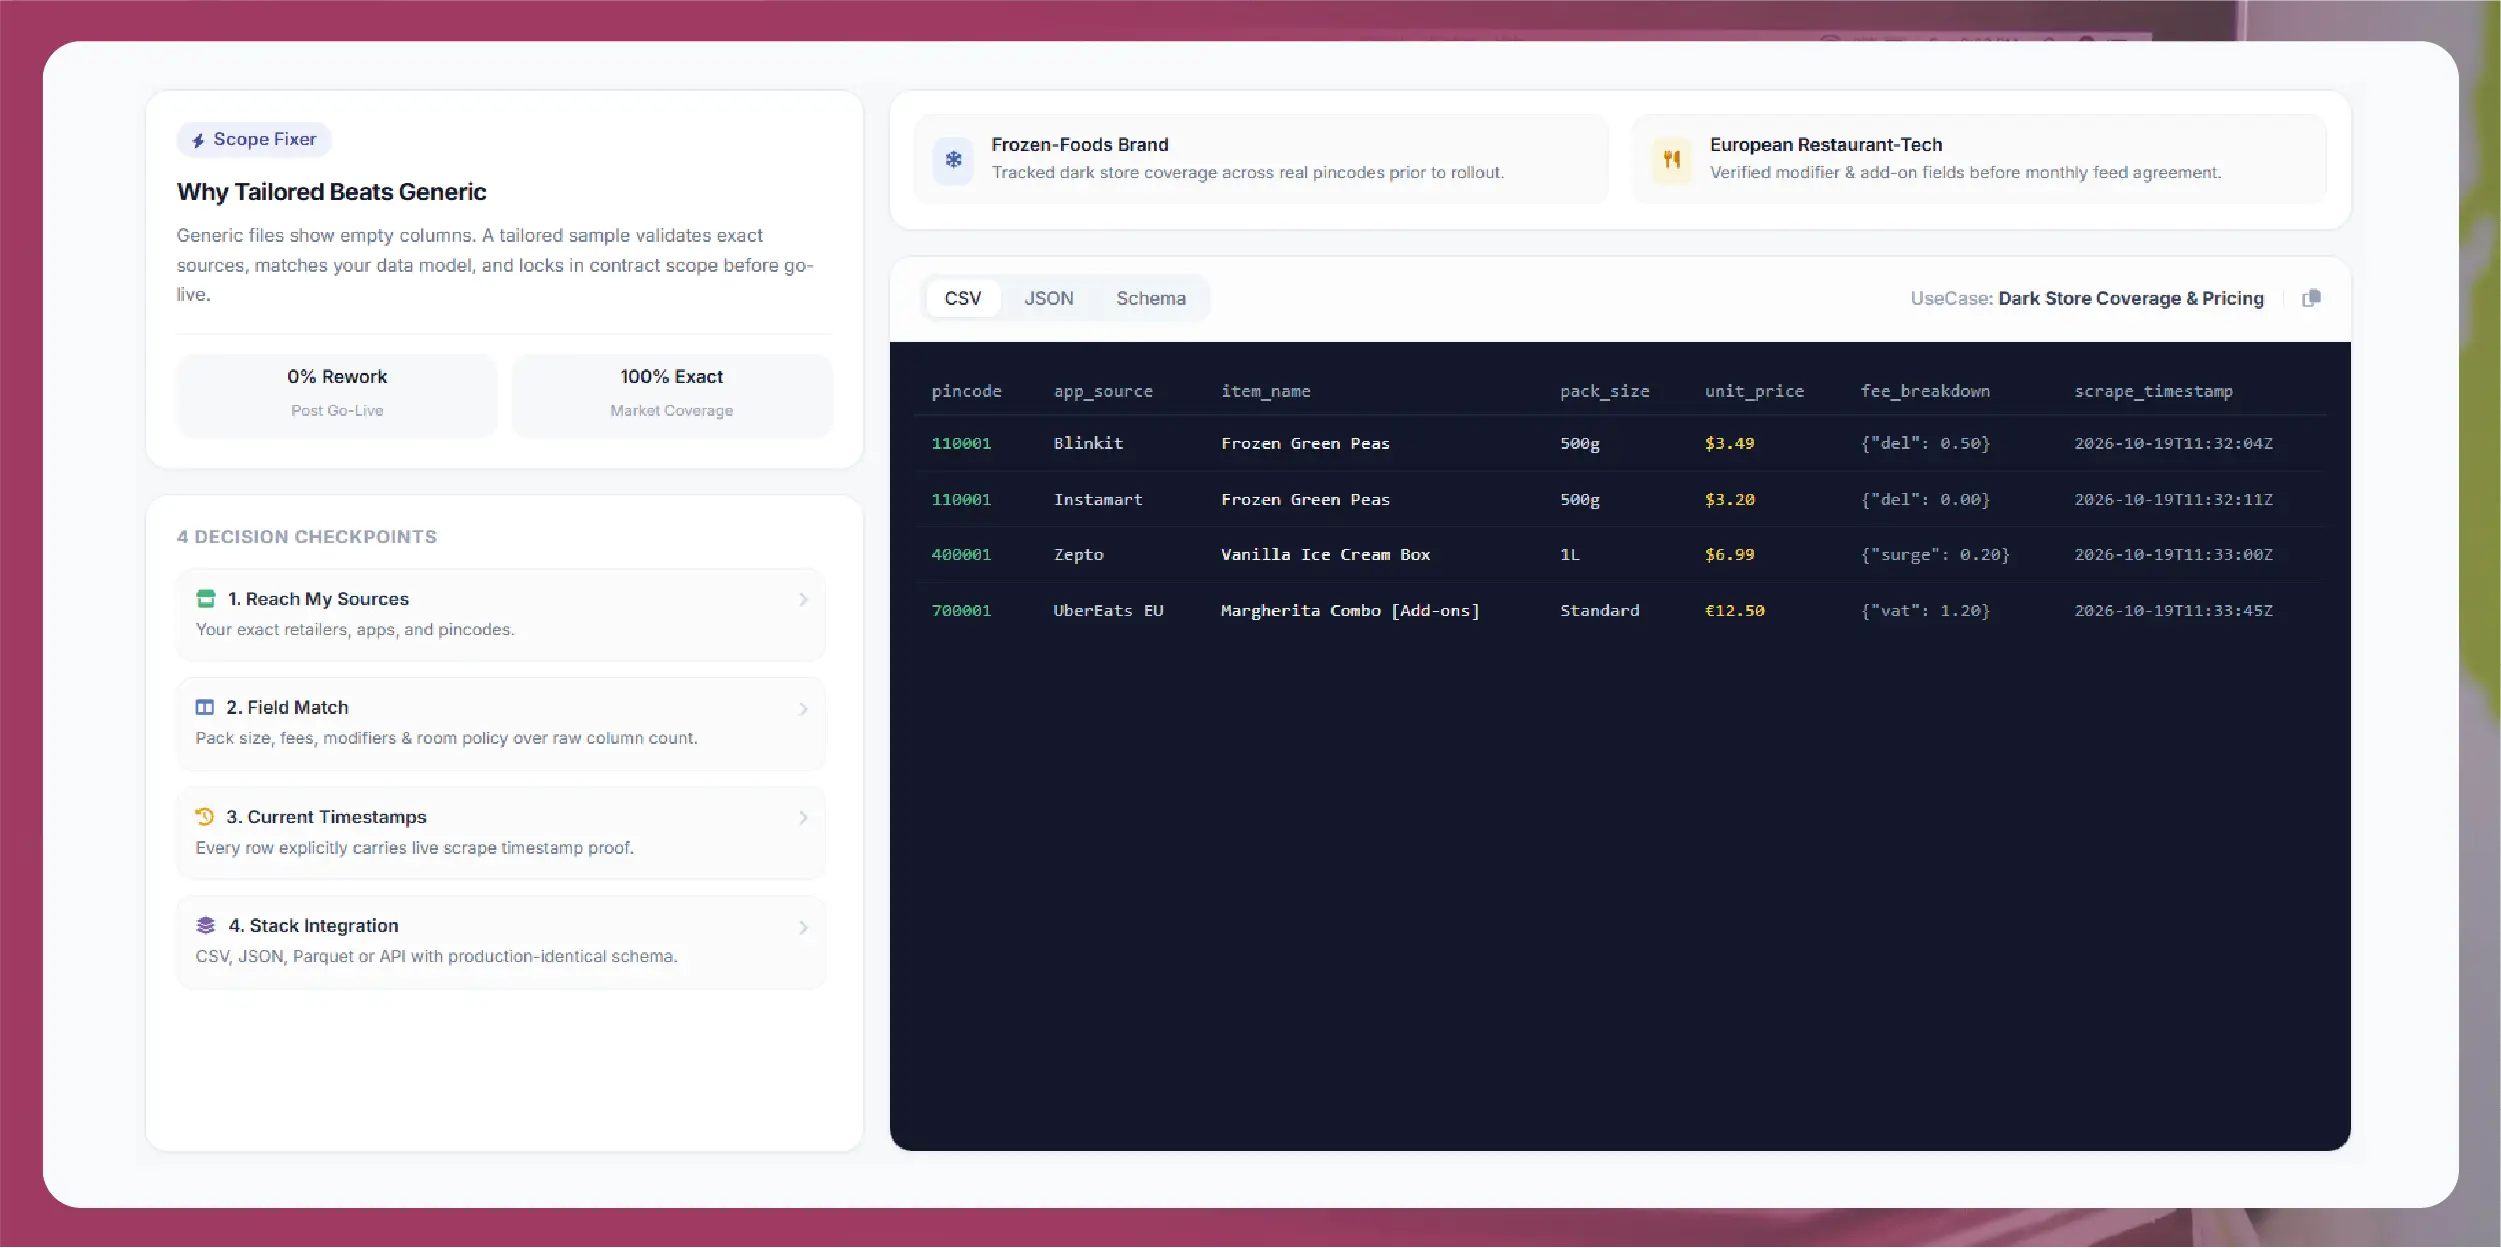The height and width of the screenshot is (1248, 2501).
Task: Expand the Field Match chevron arrow
Action: (803, 708)
